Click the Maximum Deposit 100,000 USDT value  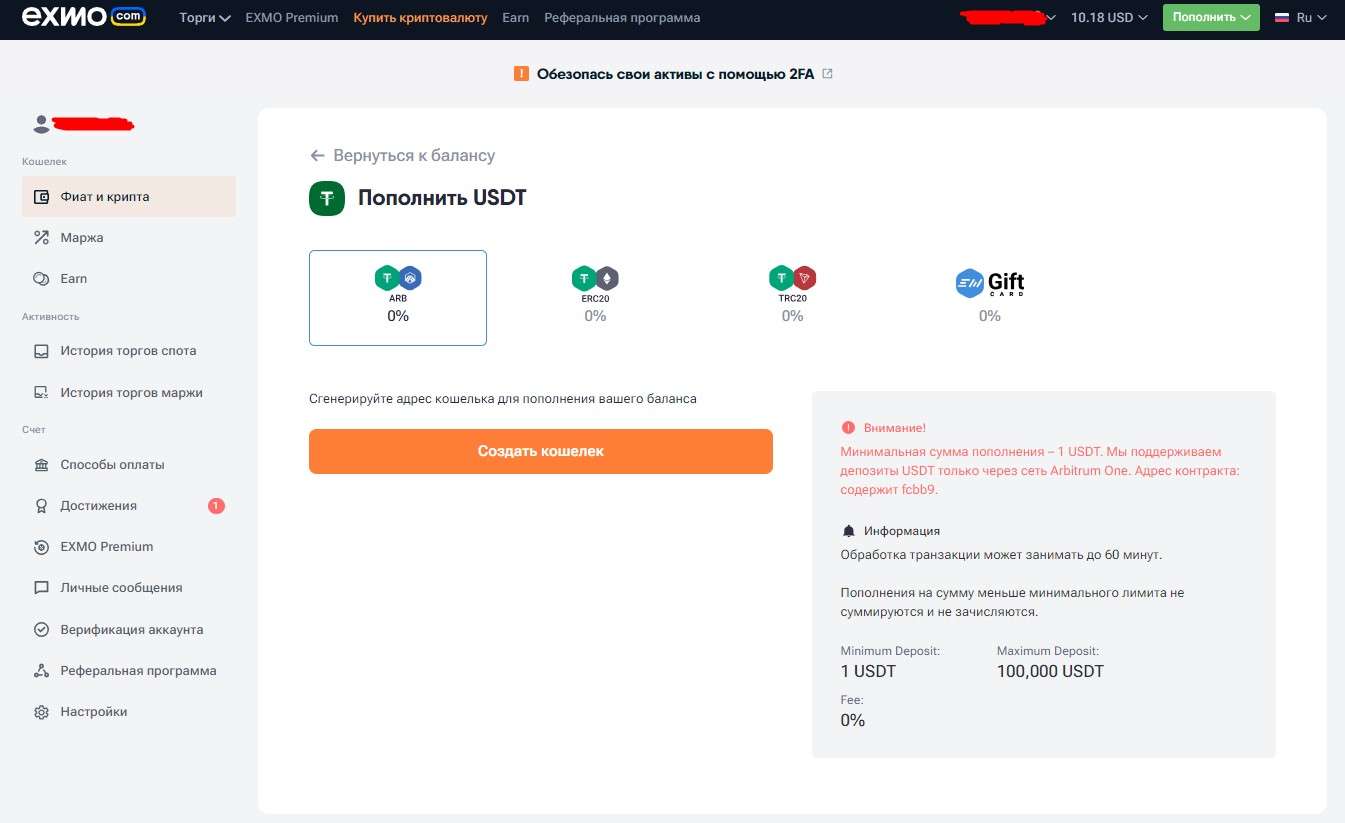pos(1050,671)
